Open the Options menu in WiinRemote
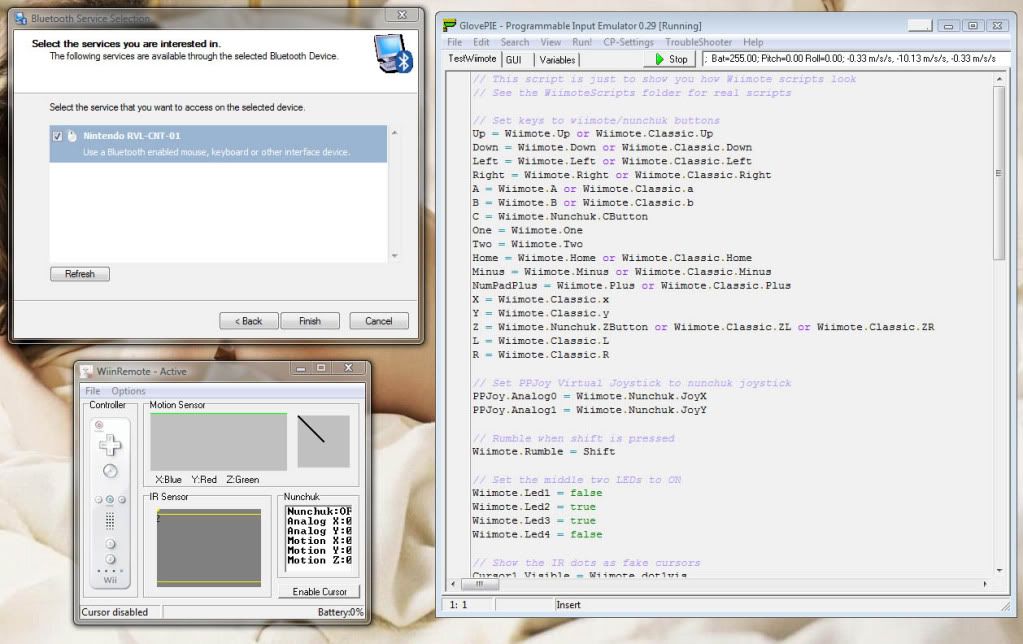Screen dimensions: 1023x644 pyautogui.click(x=129, y=391)
